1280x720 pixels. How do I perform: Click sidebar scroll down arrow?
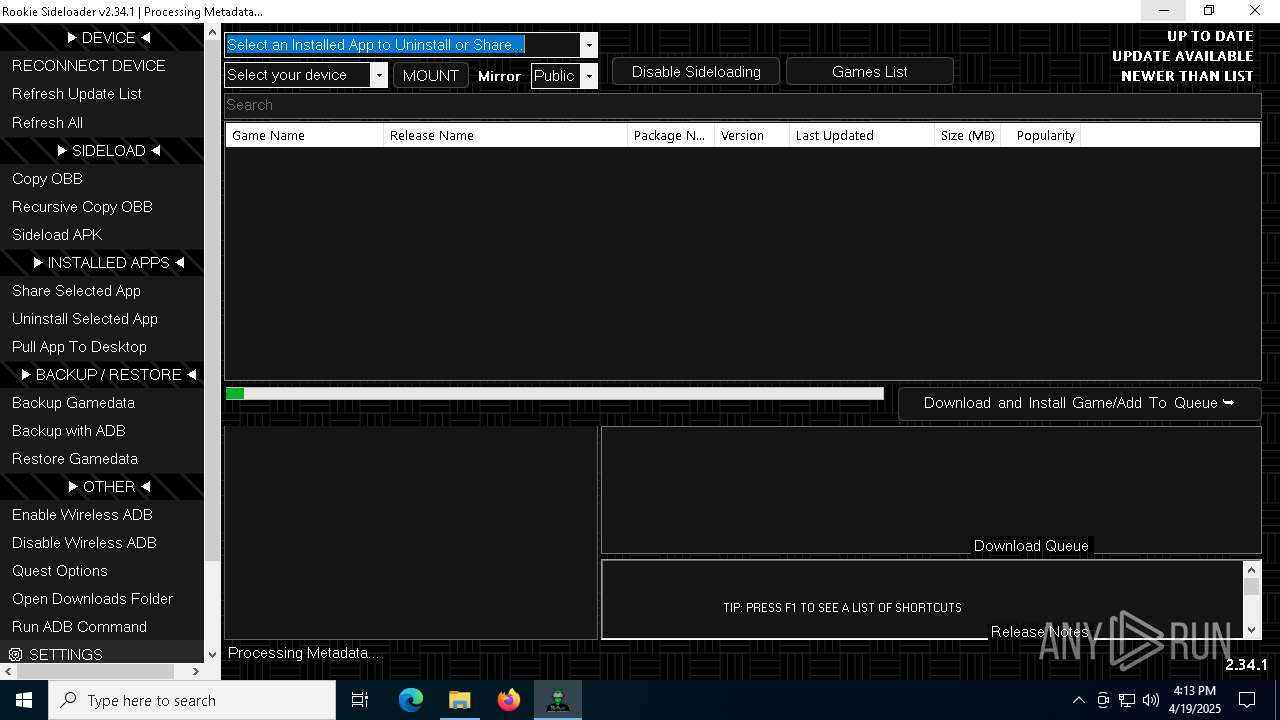click(x=211, y=655)
